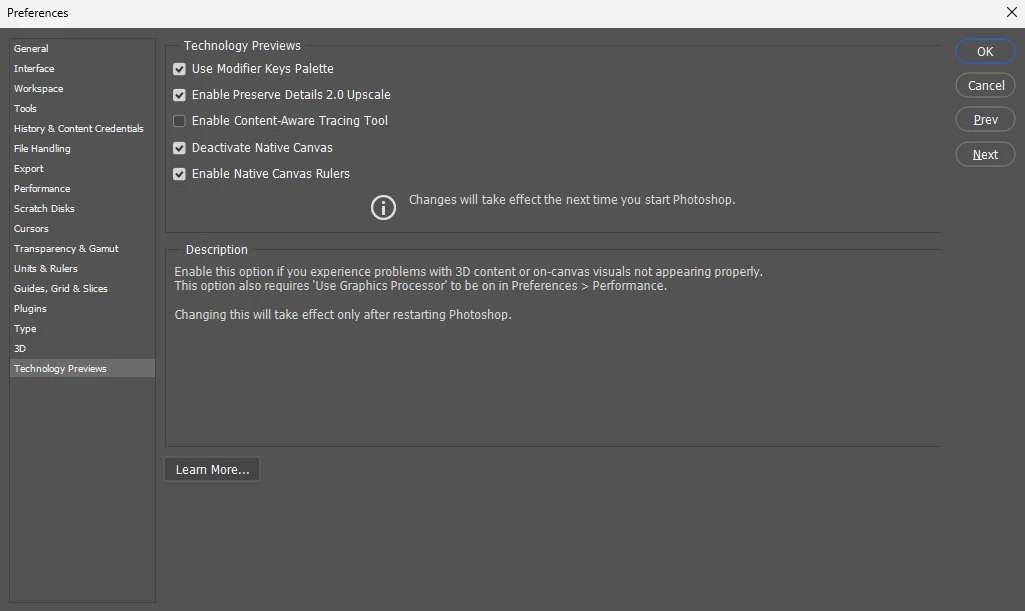Switch to Interface preferences
This screenshot has height=611, width=1025.
pyautogui.click(x=82, y=69)
